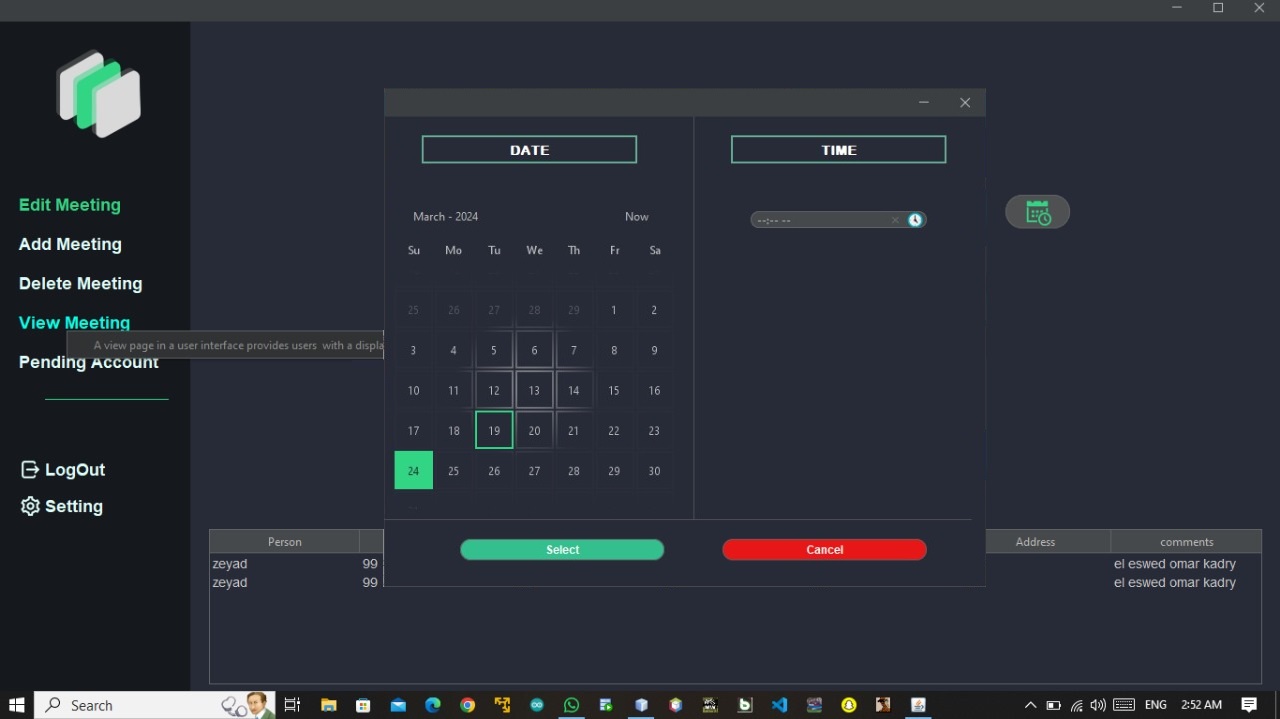Viewport: 1280px width, 719px height.
Task: Click the Person column header
Action: (x=285, y=542)
